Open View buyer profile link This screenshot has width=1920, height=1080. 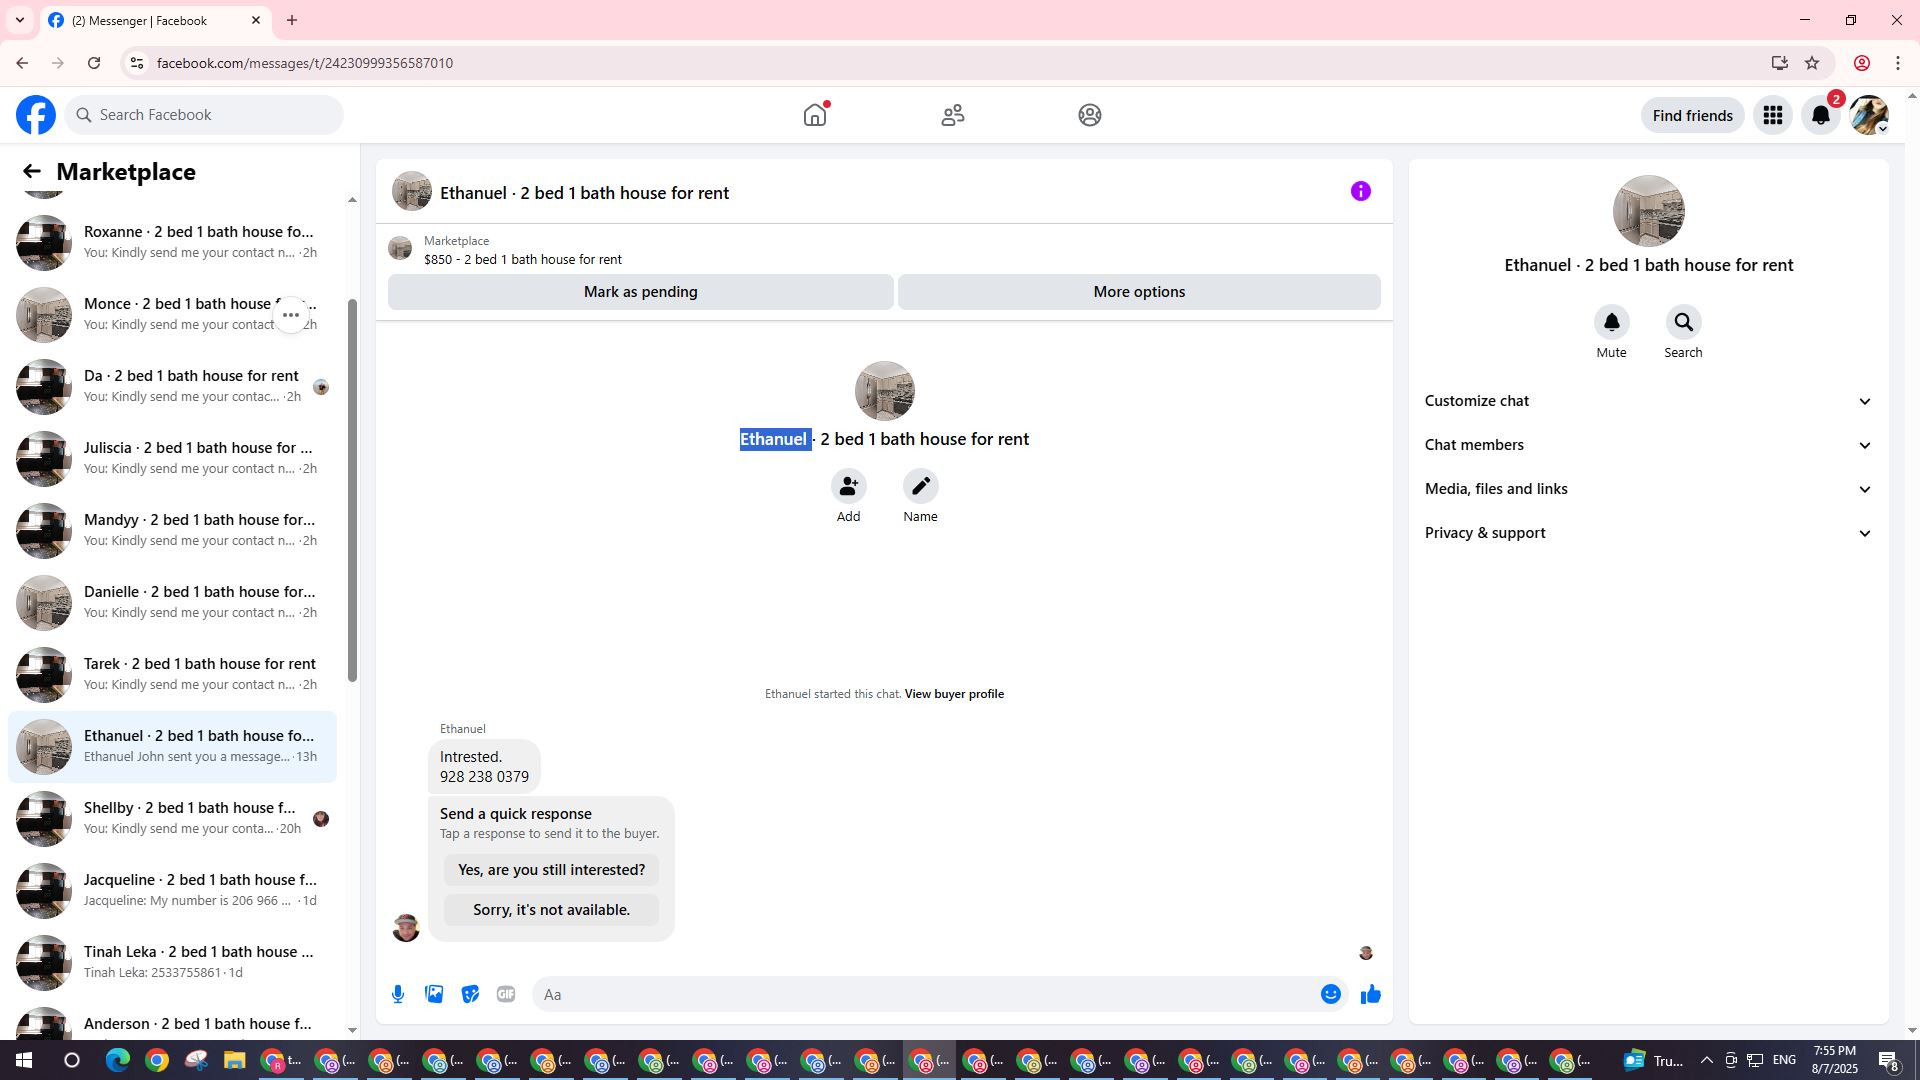pyautogui.click(x=954, y=694)
